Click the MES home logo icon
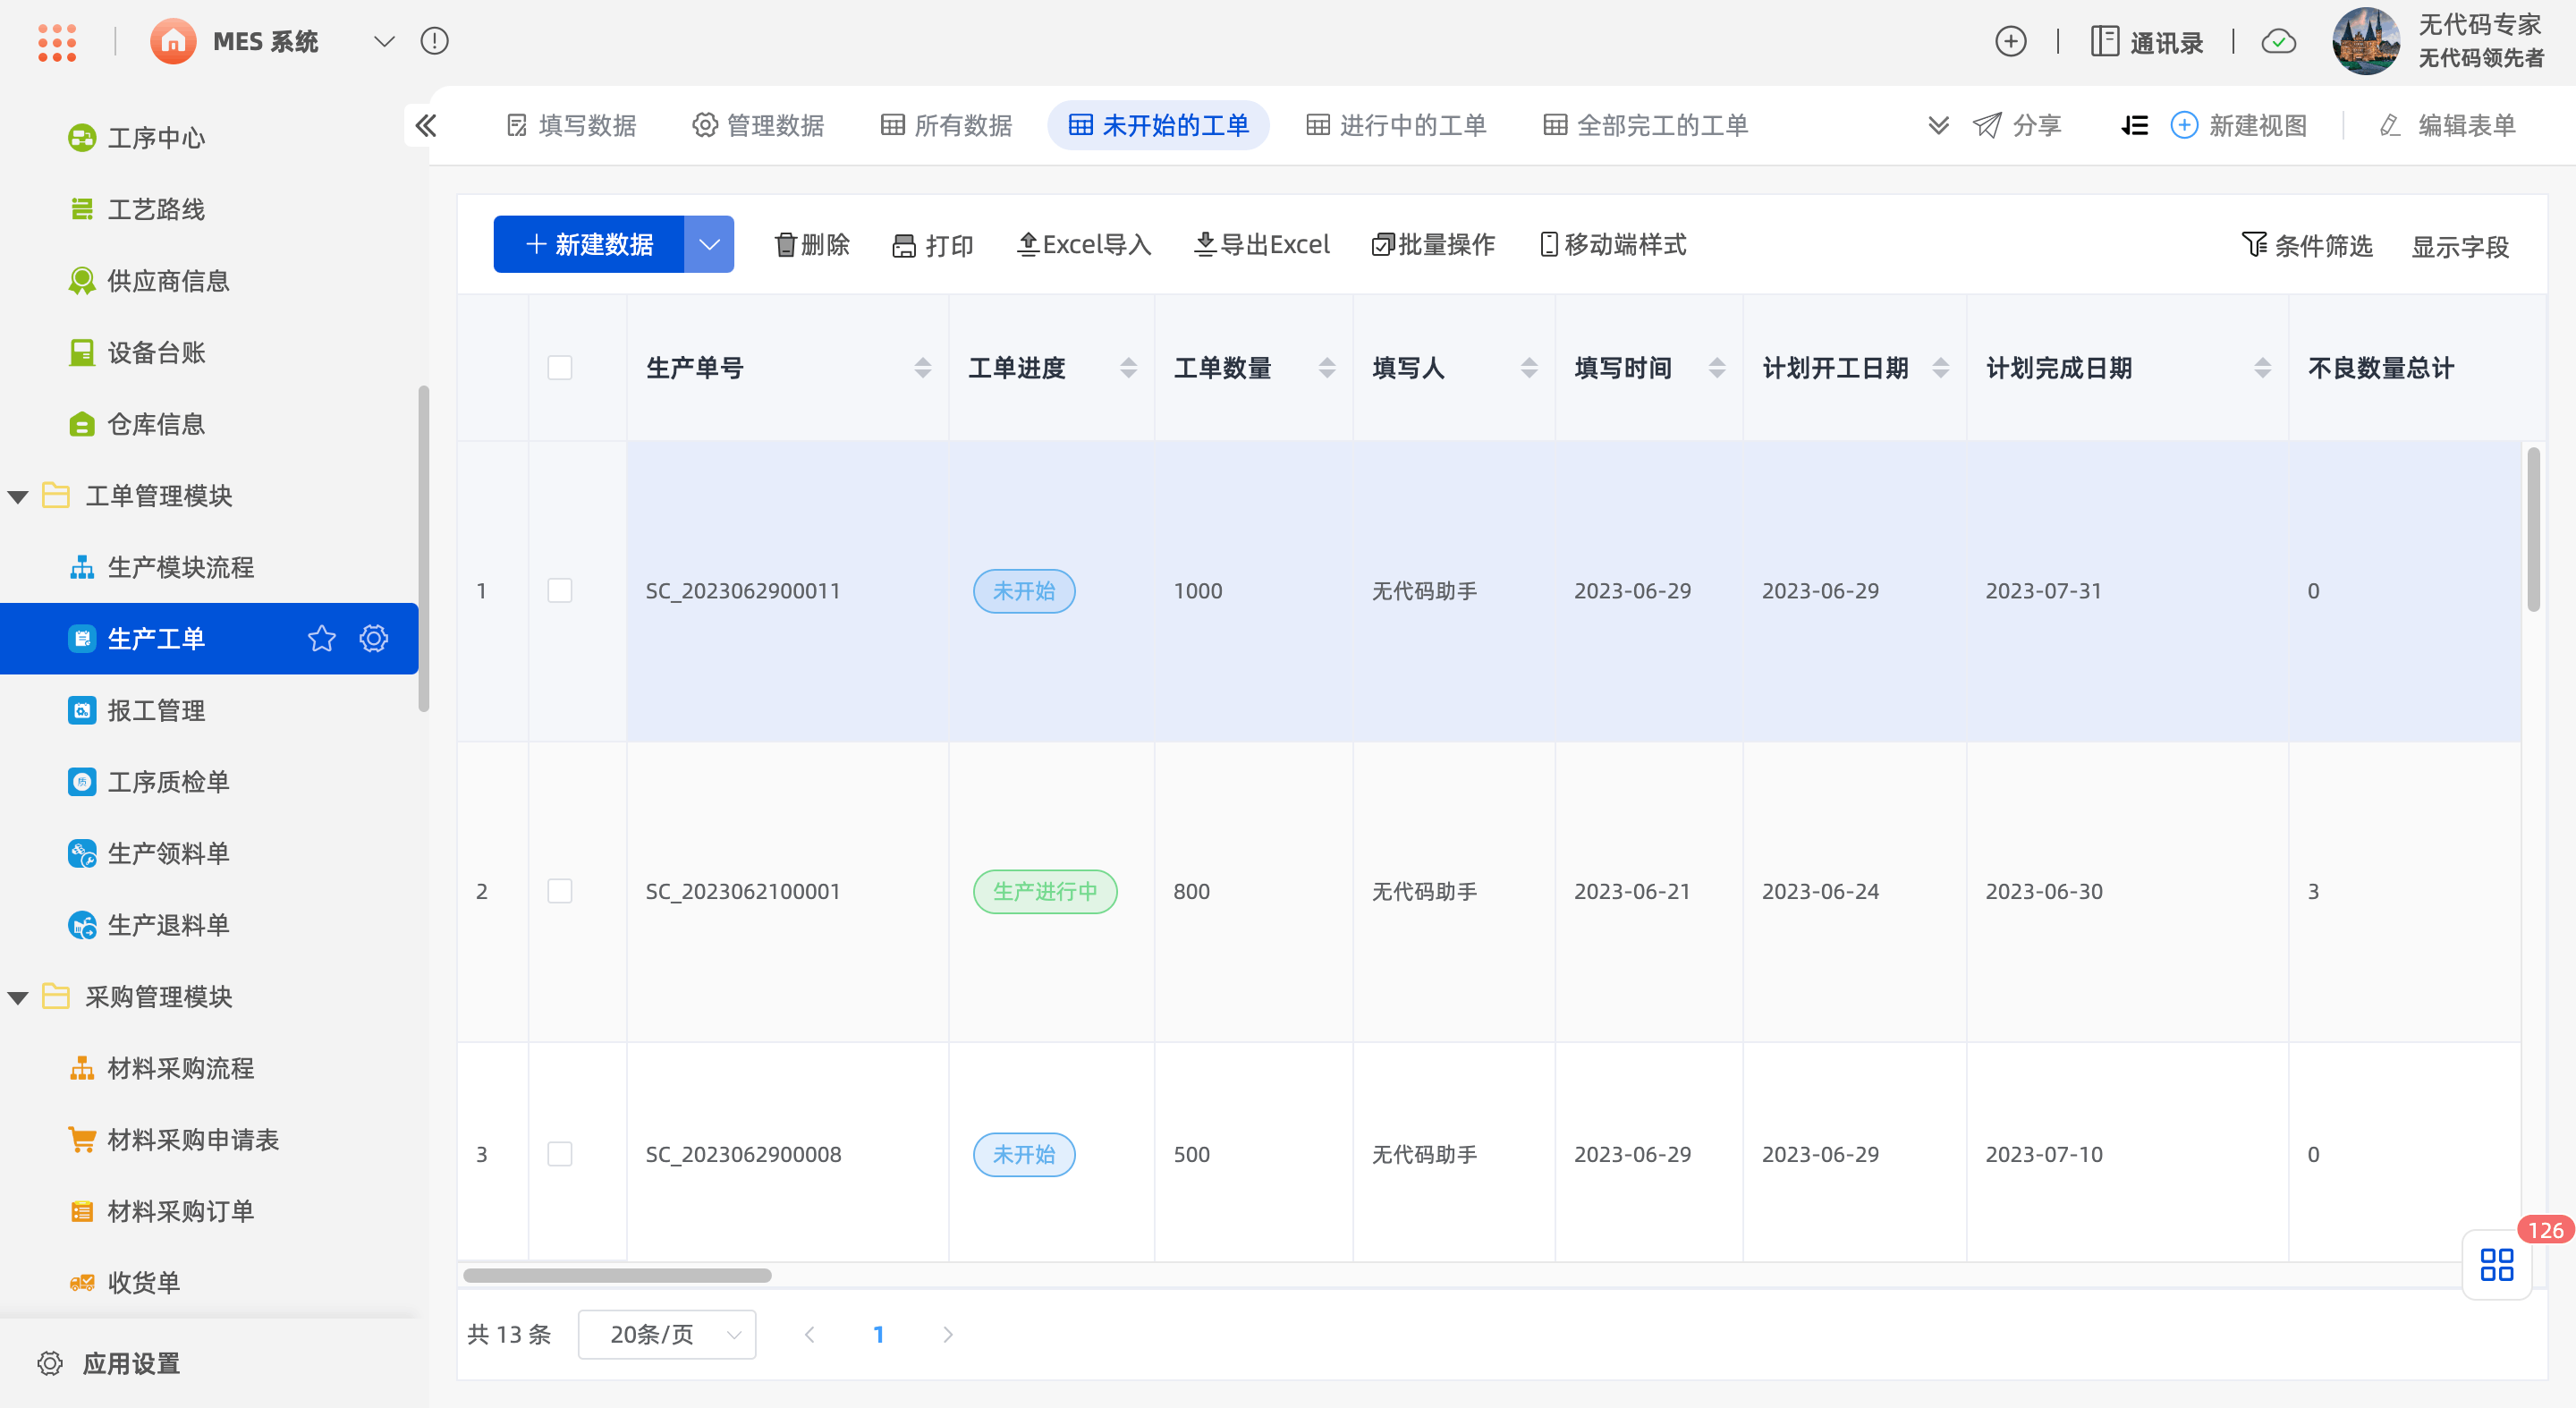Viewport: 2576px width, 1408px height. 173,42
